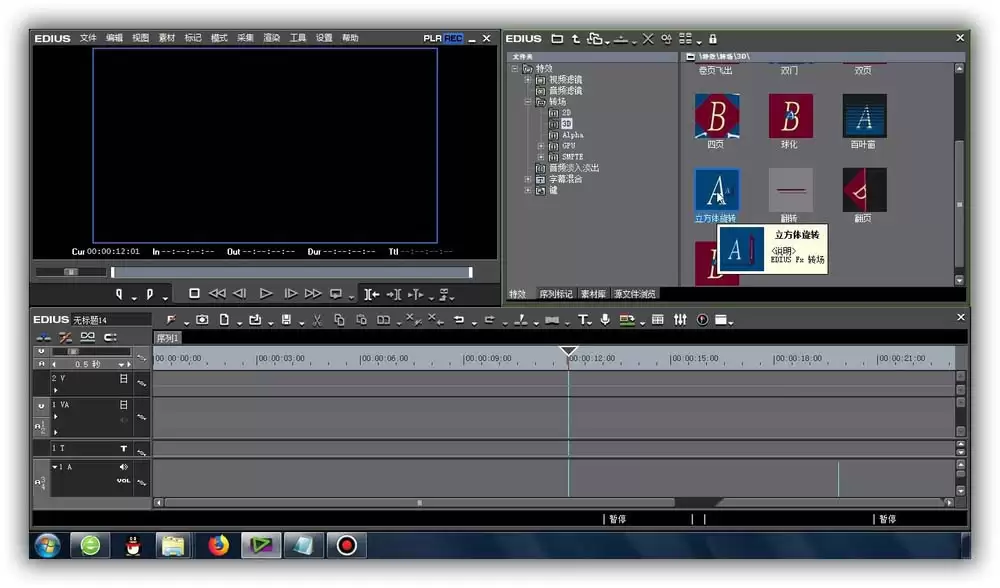Click the microphone voice-over icon
The image size is (1000, 588).
coord(605,320)
